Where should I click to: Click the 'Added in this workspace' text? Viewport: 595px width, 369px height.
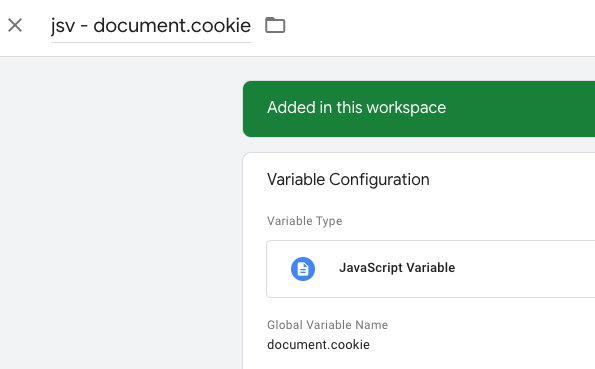click(356, 107)
